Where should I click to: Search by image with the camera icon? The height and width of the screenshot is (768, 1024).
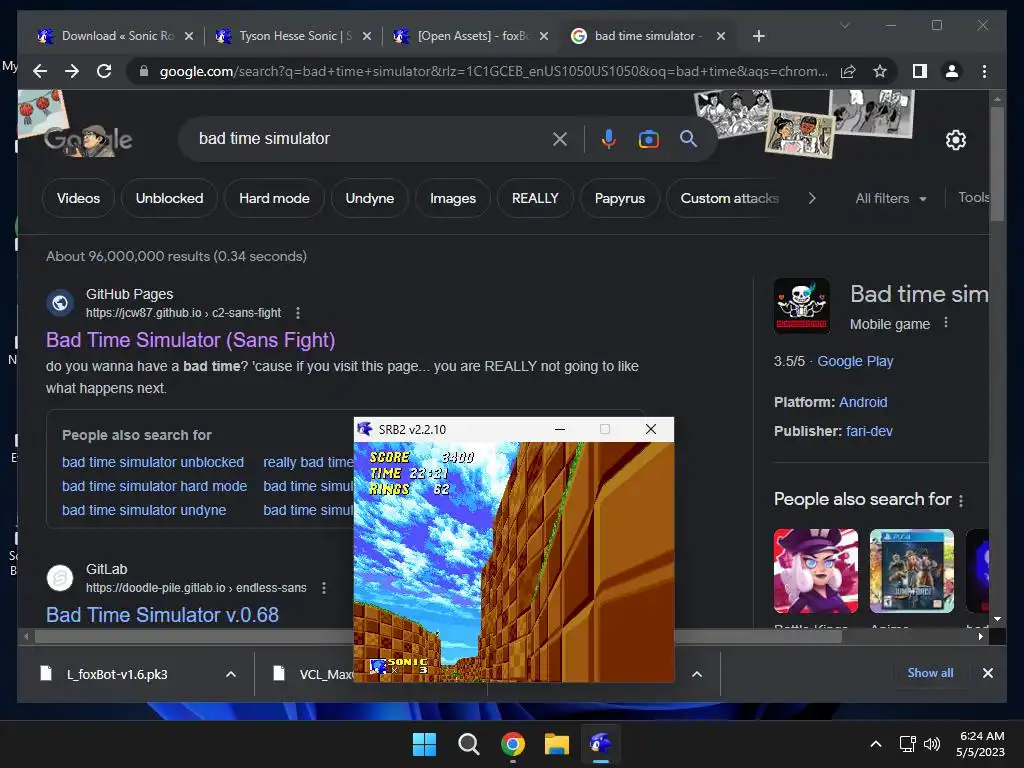tap(648, 138)
